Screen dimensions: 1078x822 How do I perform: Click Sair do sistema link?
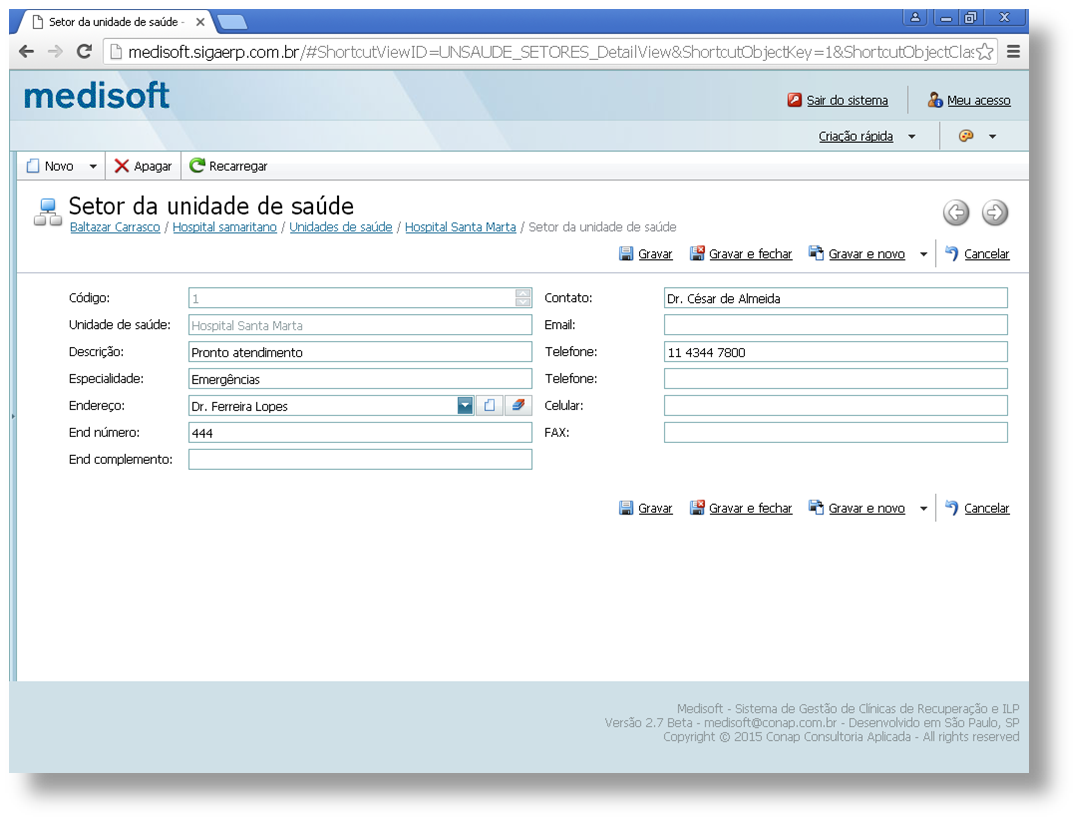point(847,100)
